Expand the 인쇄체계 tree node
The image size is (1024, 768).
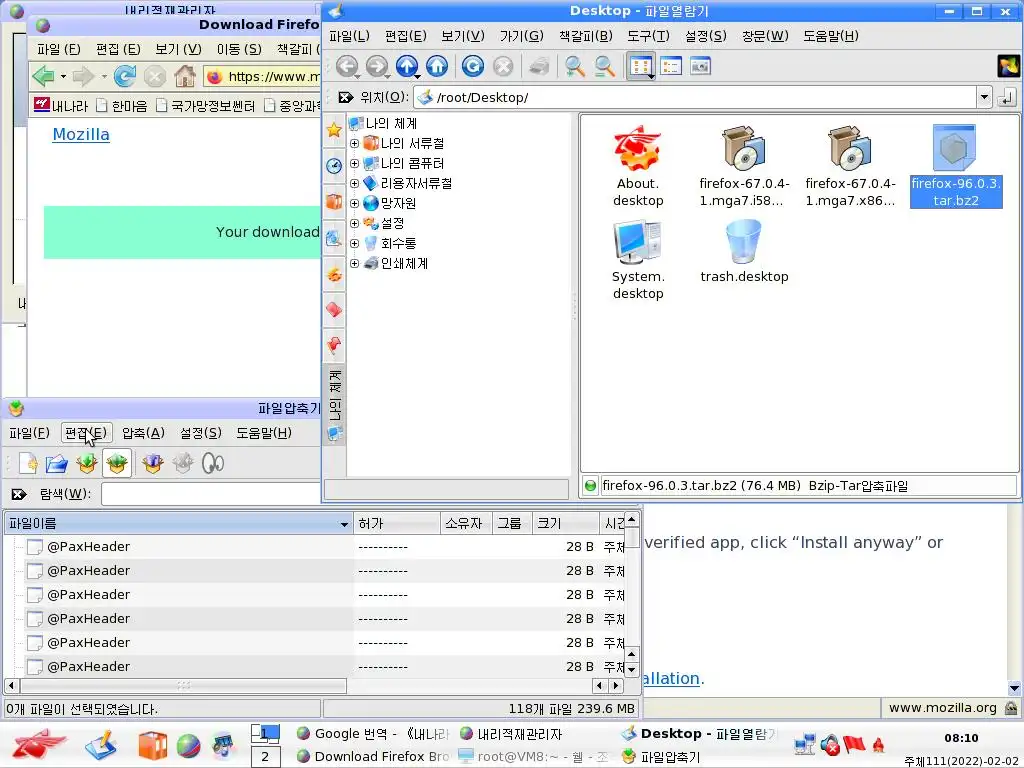[354, 263]
